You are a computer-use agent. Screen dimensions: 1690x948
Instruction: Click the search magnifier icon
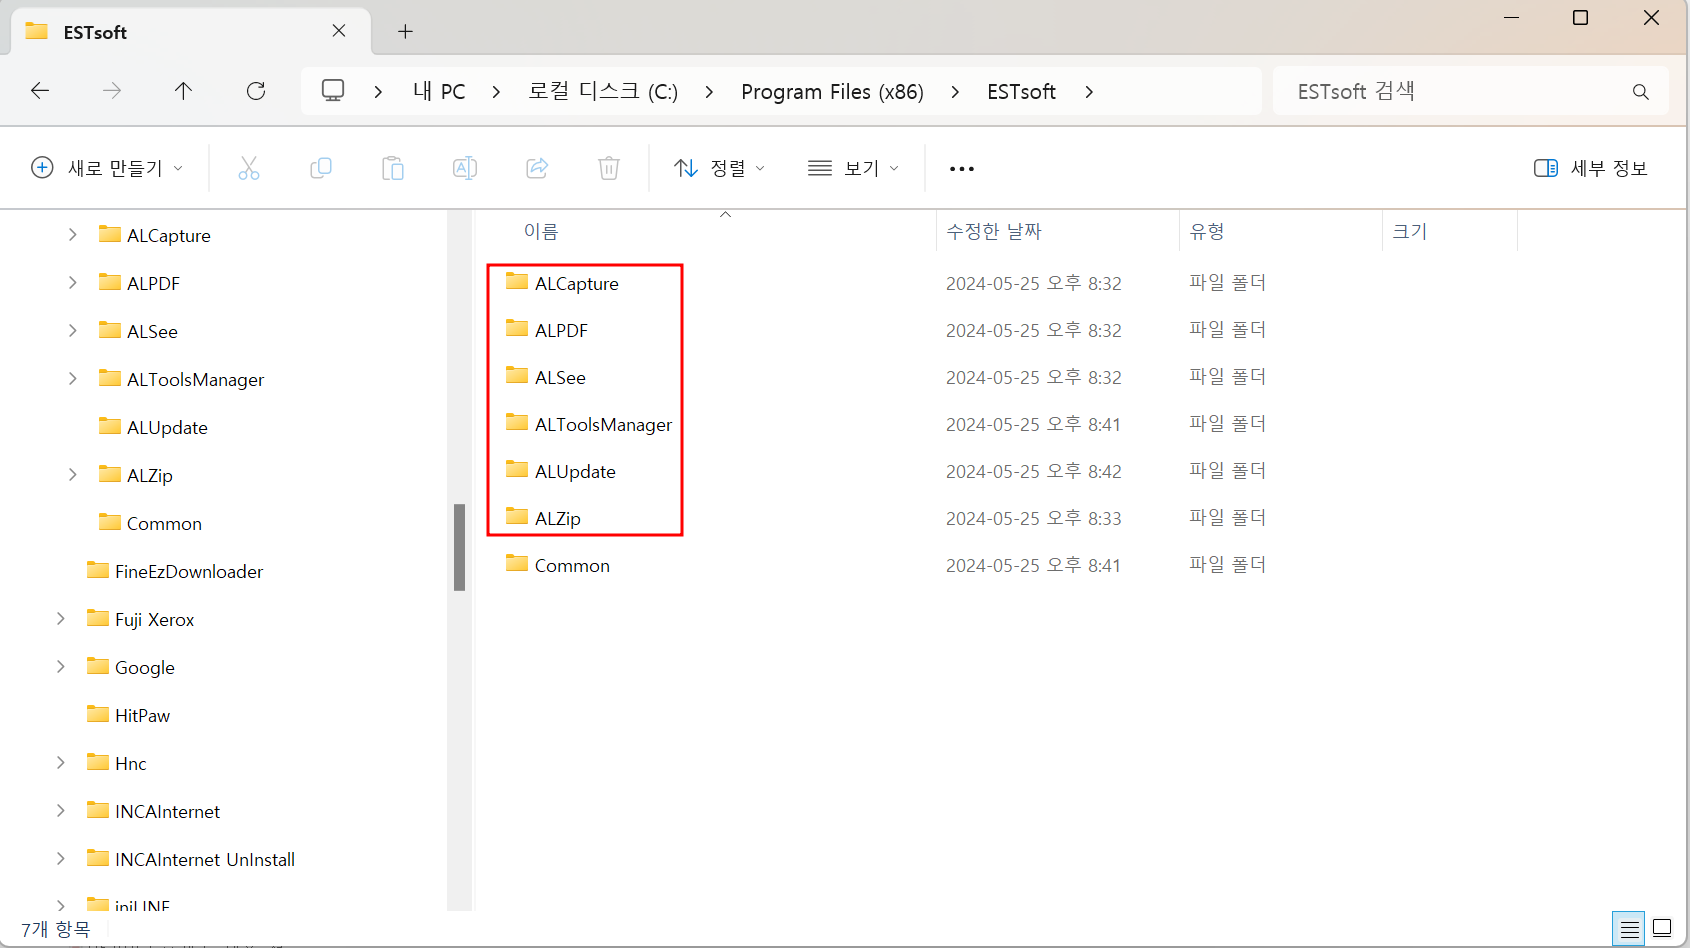[1640, 92]
